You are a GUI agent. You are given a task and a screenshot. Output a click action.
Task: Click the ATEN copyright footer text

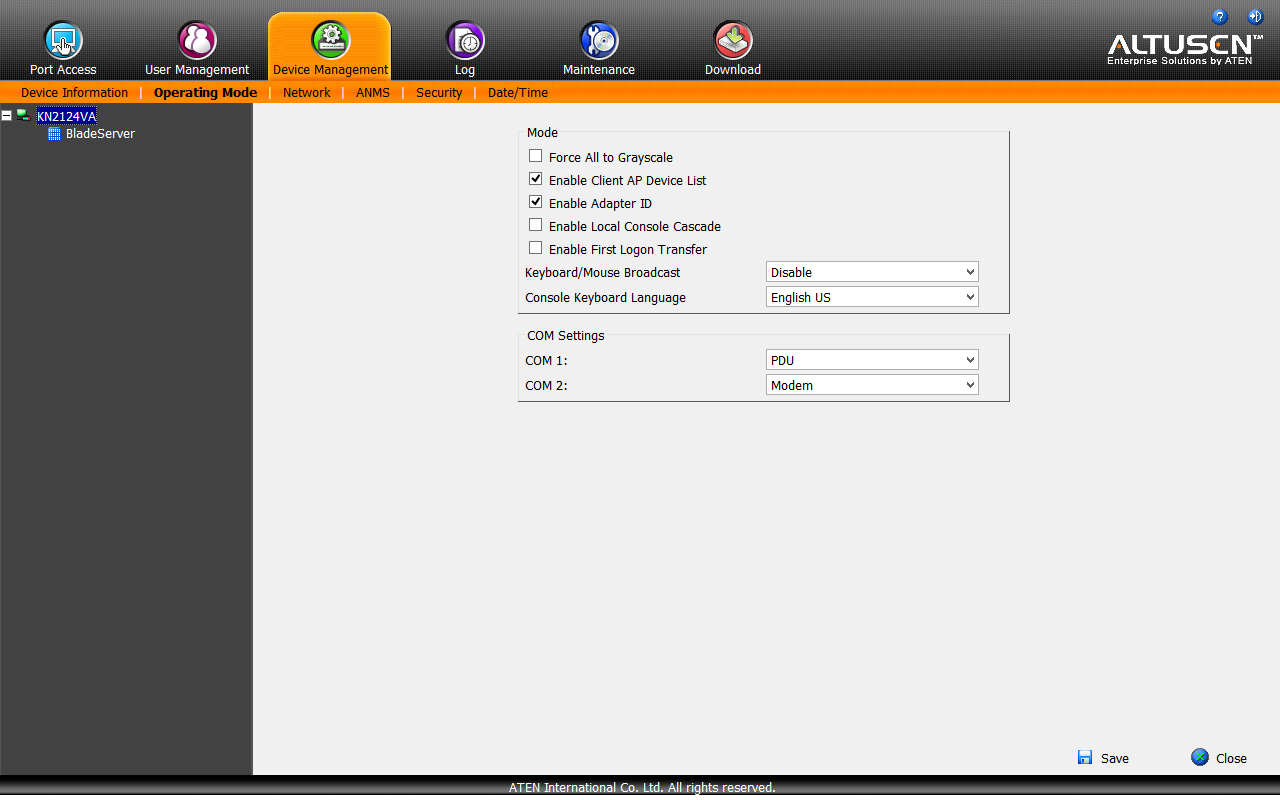[642, 788]
